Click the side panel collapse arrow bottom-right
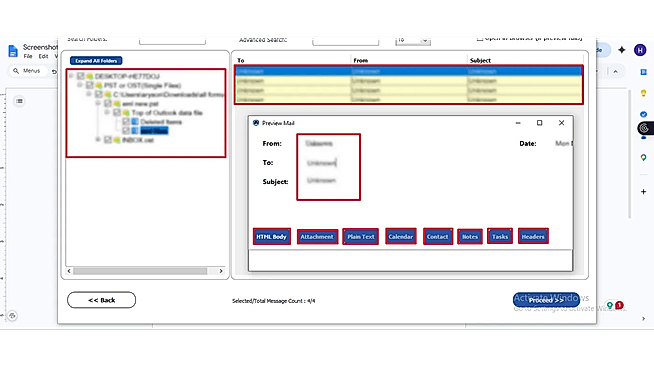The height and width of the screenshot is (368, 654). pos(643,319)
